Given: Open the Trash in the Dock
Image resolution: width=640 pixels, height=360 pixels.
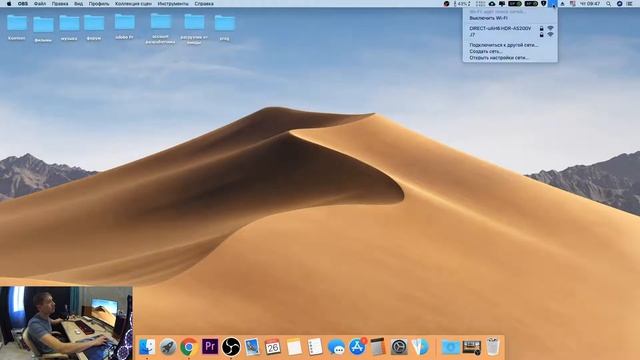Looking at the screenshot, I should coord(493,347).
